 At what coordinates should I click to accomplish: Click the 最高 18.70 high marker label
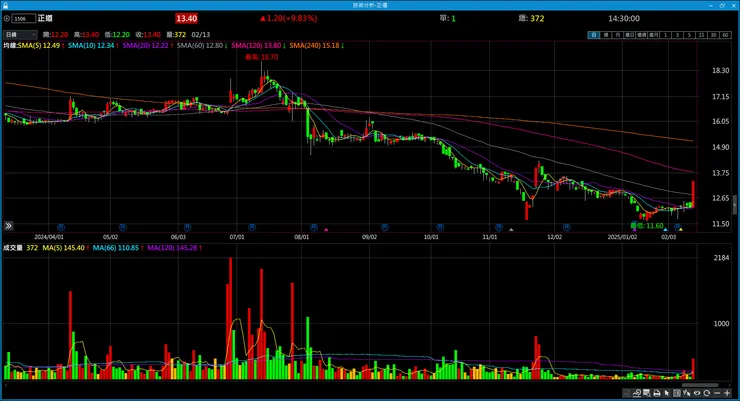261,57
